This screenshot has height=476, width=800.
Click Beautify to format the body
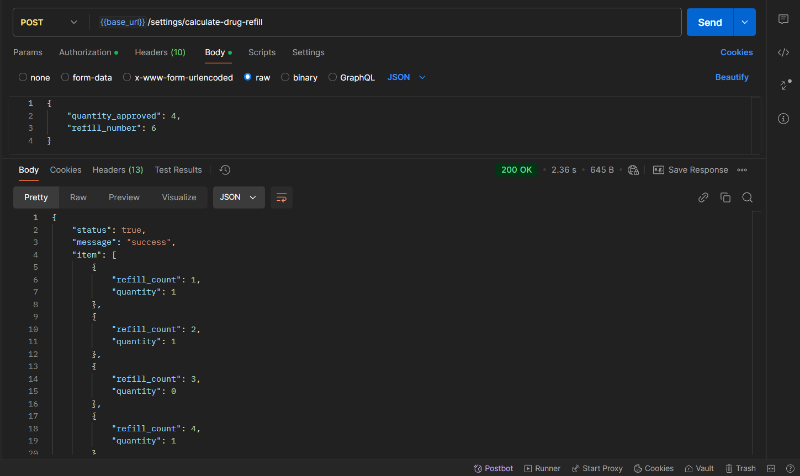[x=732, y=77]
